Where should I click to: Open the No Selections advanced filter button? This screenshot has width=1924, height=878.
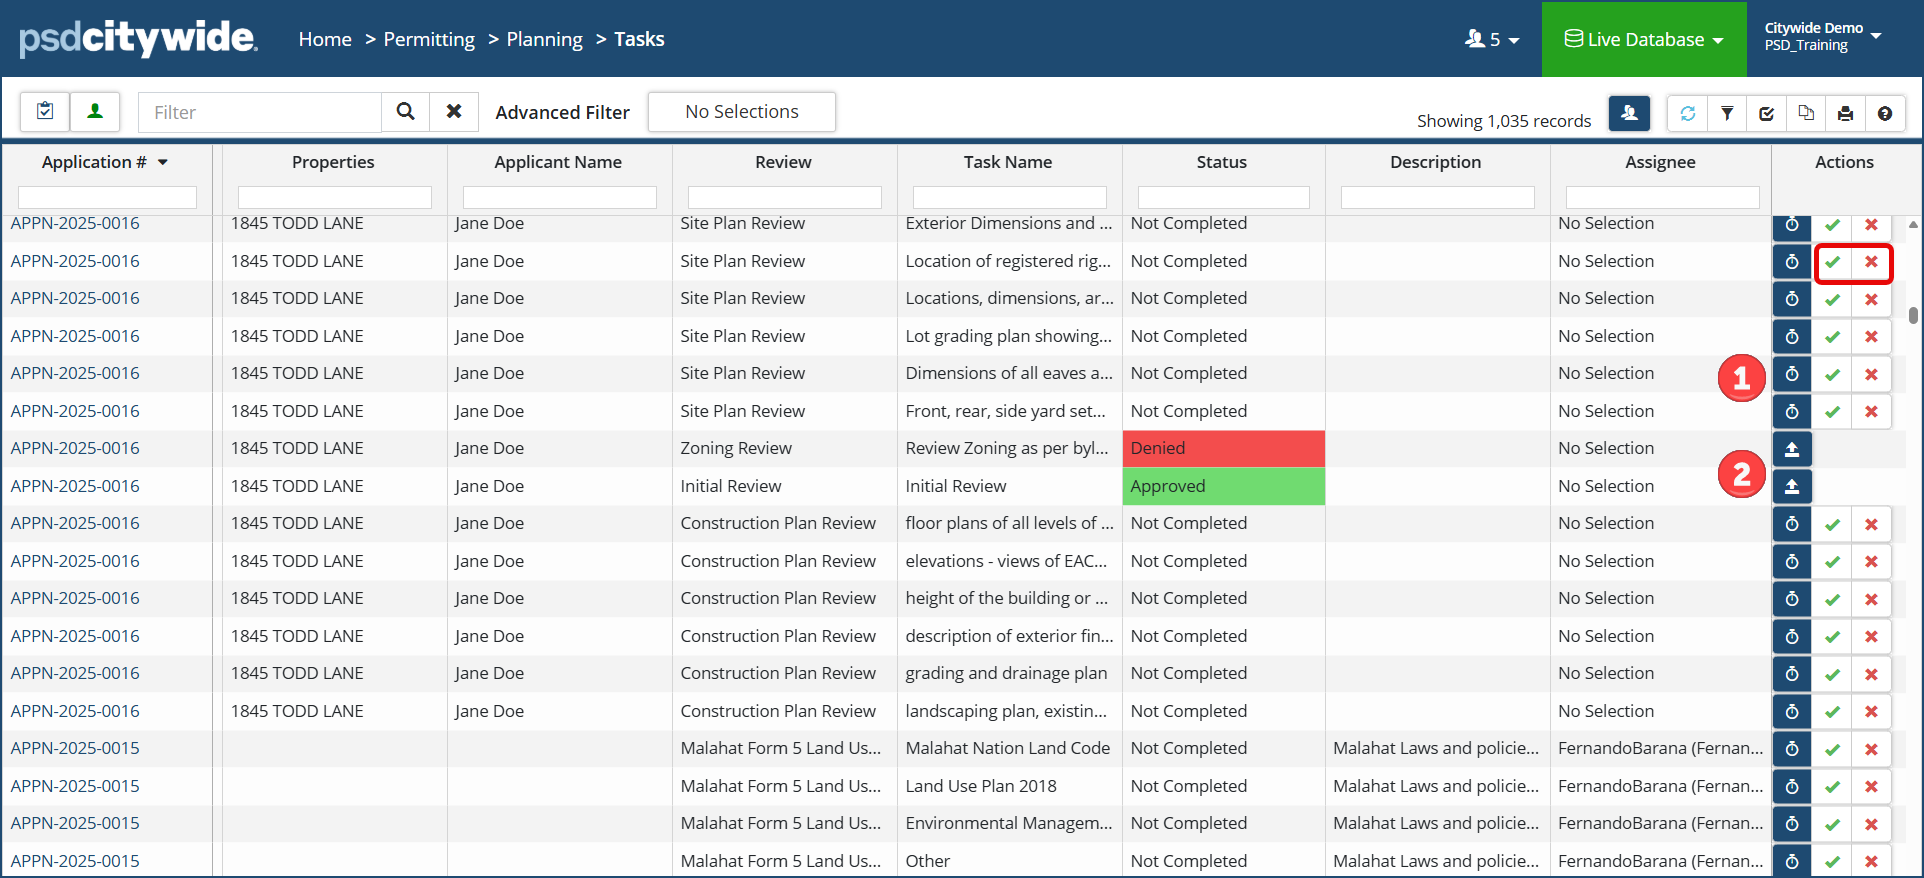(x=742, y=112)
